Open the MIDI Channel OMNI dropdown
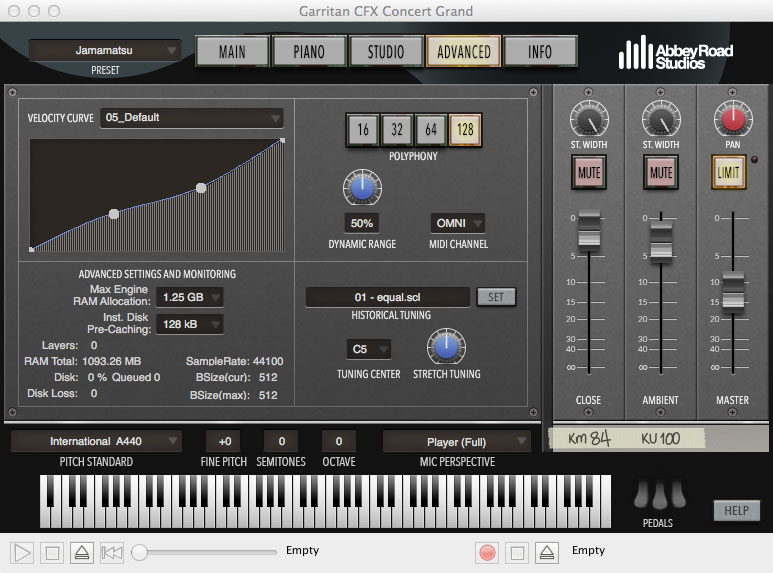 (x=457, y=223)
